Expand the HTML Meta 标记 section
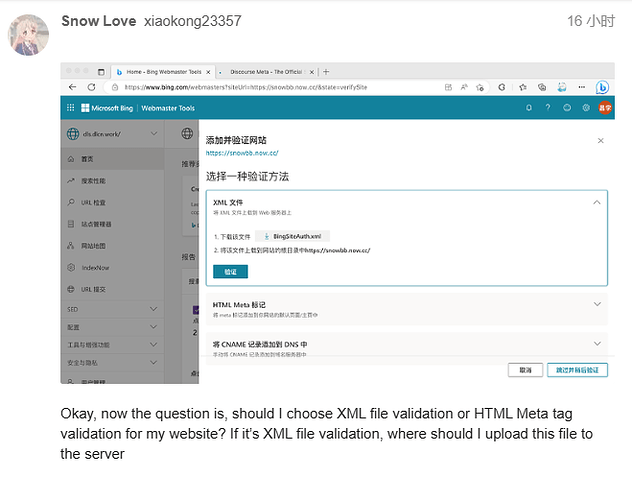 point(597,304)
